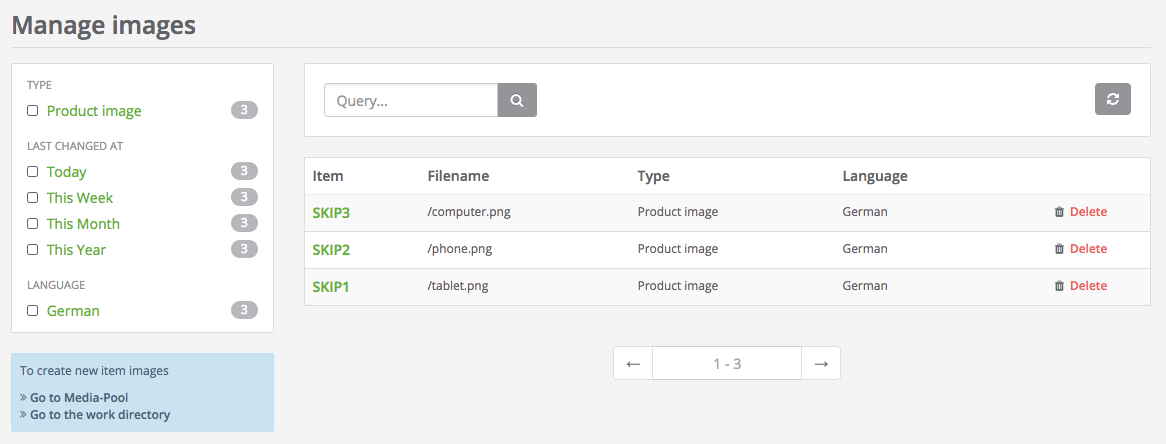Click the 1 - 3 page indicator
This screenshot has width=1166, height=444.
coord(727,364)
